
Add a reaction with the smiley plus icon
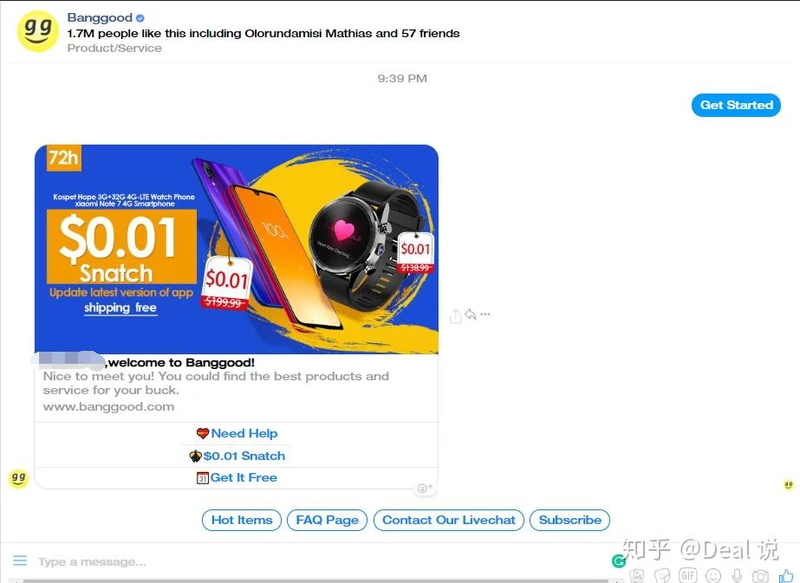click(x=424, y=488)
